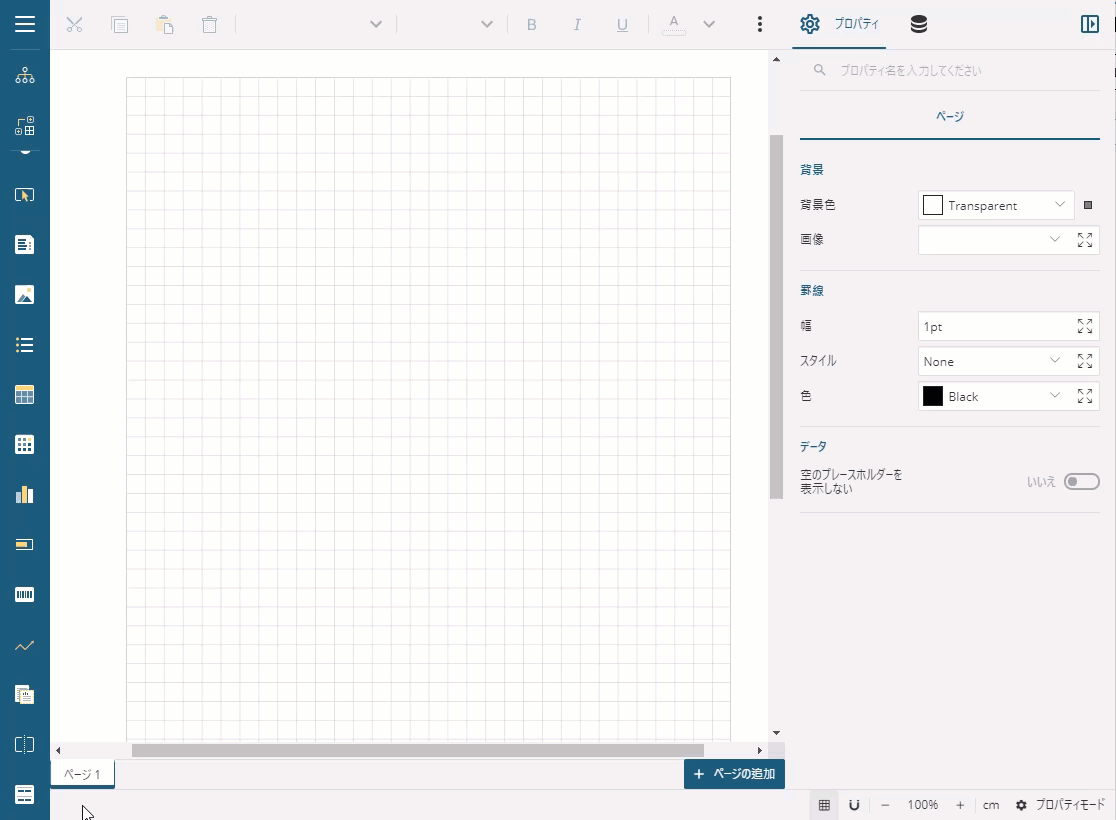
Task: Click the プロパティモード button
Action: tap(1060, 805)
